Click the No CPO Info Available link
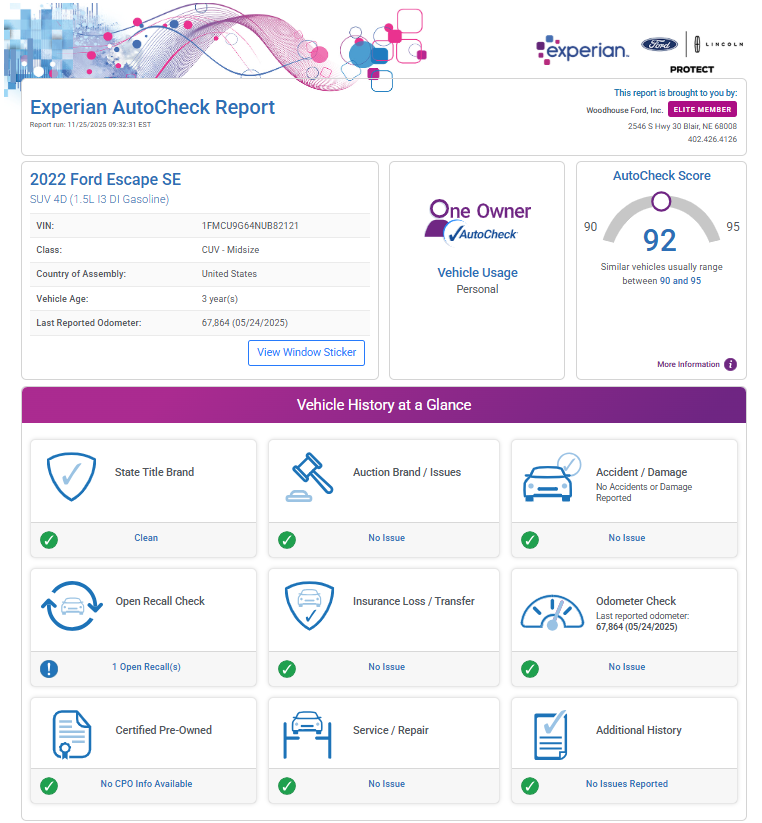This screenshot has height=823, width=762. (x=146, y=784)
